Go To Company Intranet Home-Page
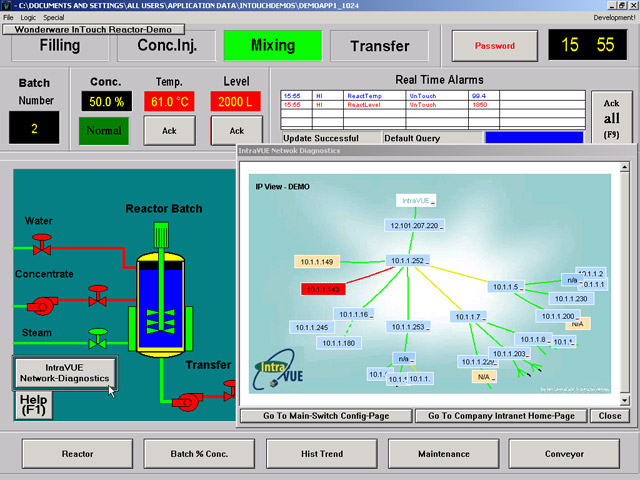 pyautogui.click(x=501, y=416)
